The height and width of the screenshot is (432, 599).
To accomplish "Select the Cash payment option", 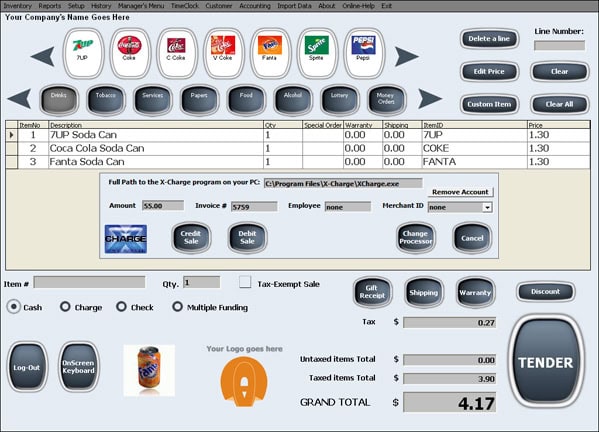I will (x=14, y=307).
